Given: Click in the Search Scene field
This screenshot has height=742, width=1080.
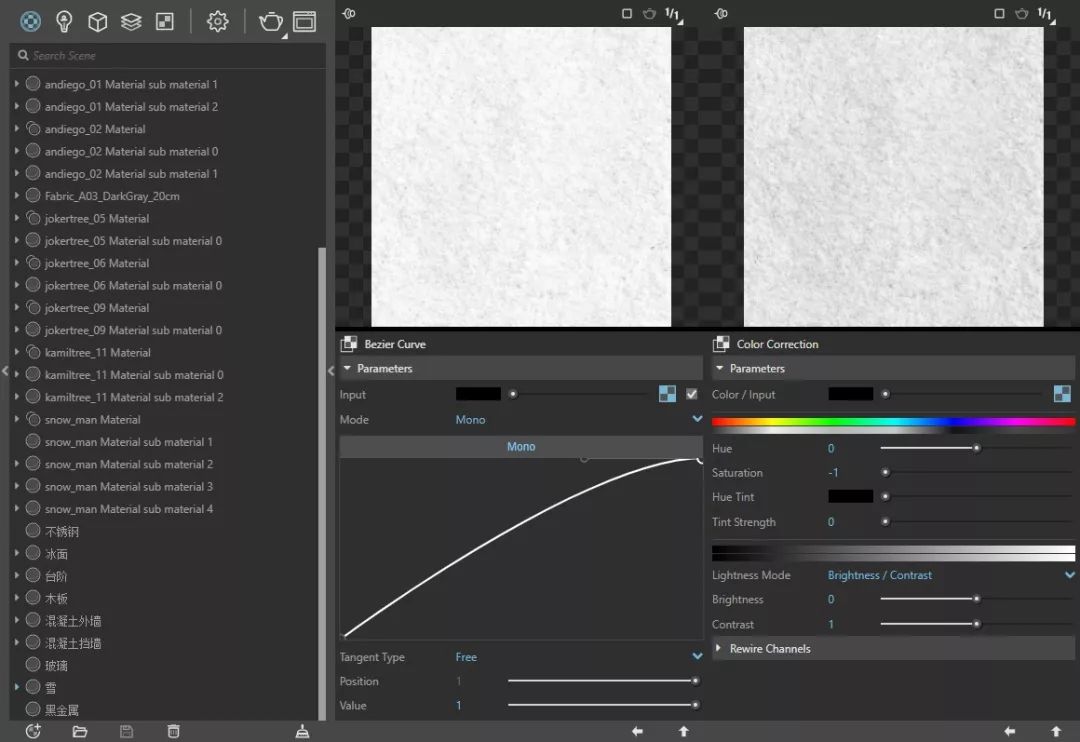Looking at the screenshot, I should tap(170, 56).
